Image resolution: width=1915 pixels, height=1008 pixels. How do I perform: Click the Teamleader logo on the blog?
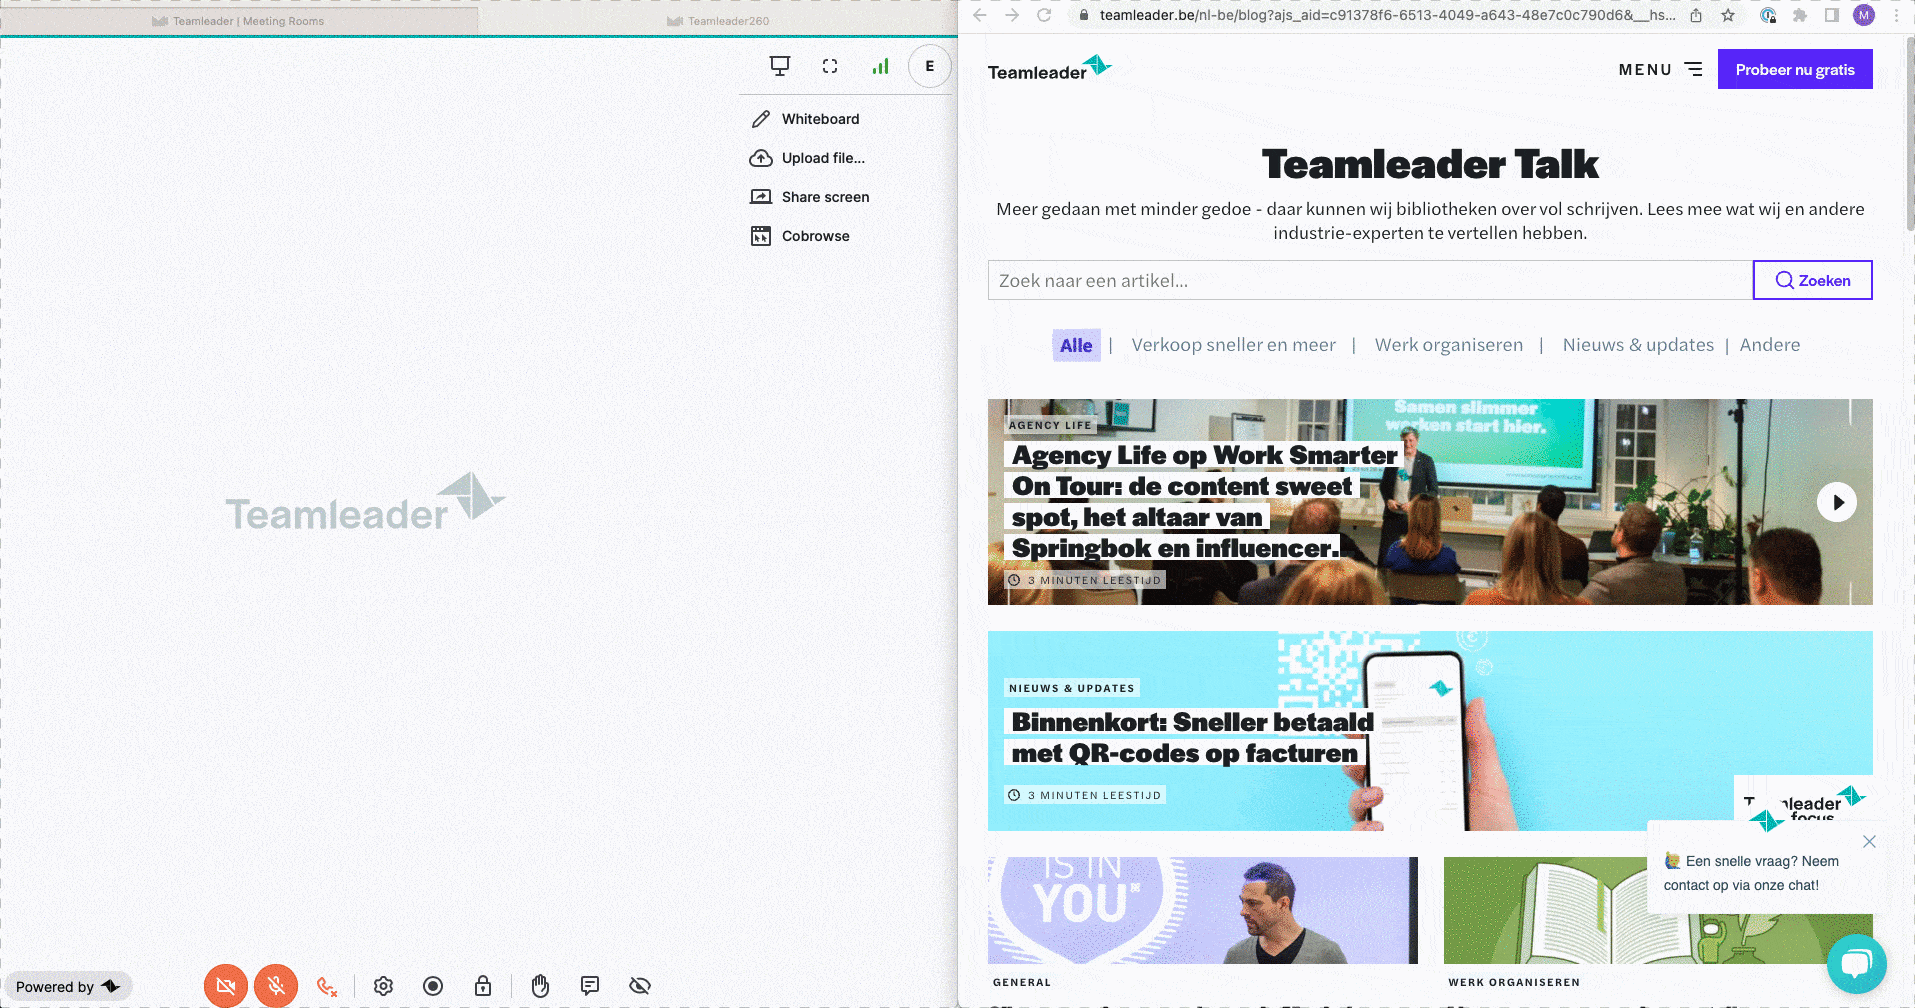1049,68
